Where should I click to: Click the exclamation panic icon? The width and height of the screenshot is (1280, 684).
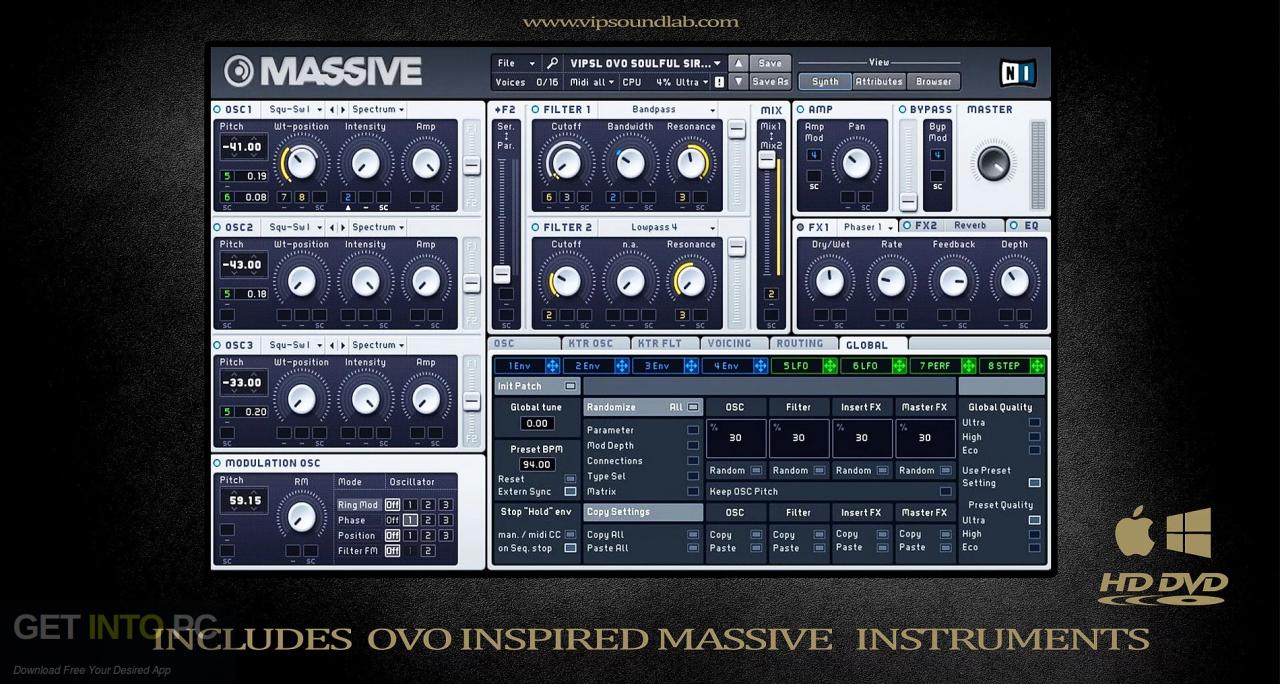coord(718,82)
